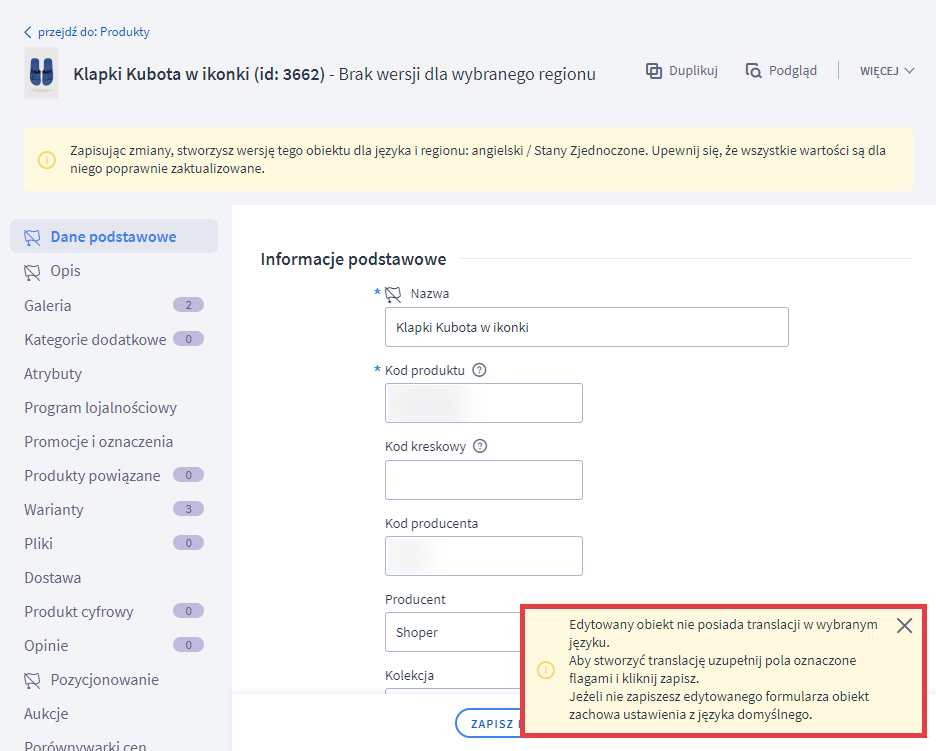Viewport: 936px width, 751px height.
Task: Focus the Kod kreskowy input field
Action: tap(483, 480)
